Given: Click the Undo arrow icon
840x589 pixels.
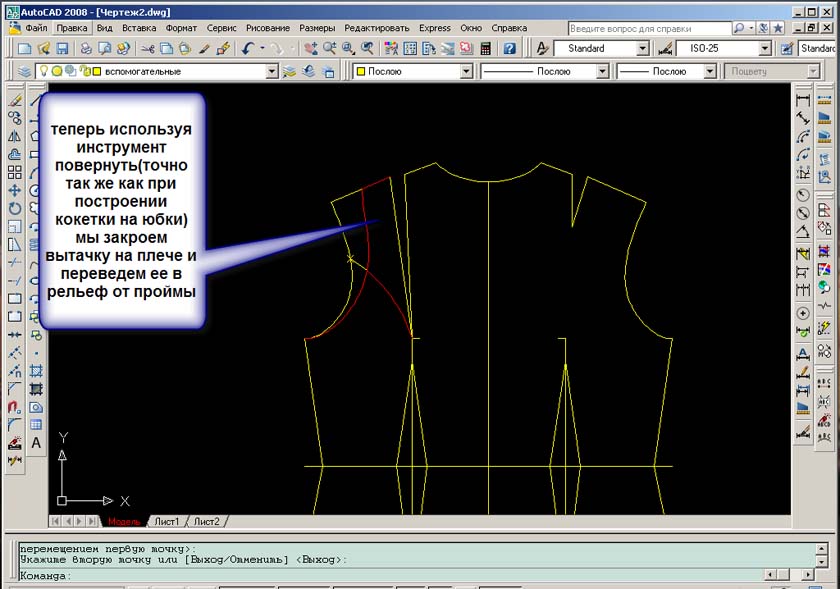Looking at the screenshot, I should 247,48.
